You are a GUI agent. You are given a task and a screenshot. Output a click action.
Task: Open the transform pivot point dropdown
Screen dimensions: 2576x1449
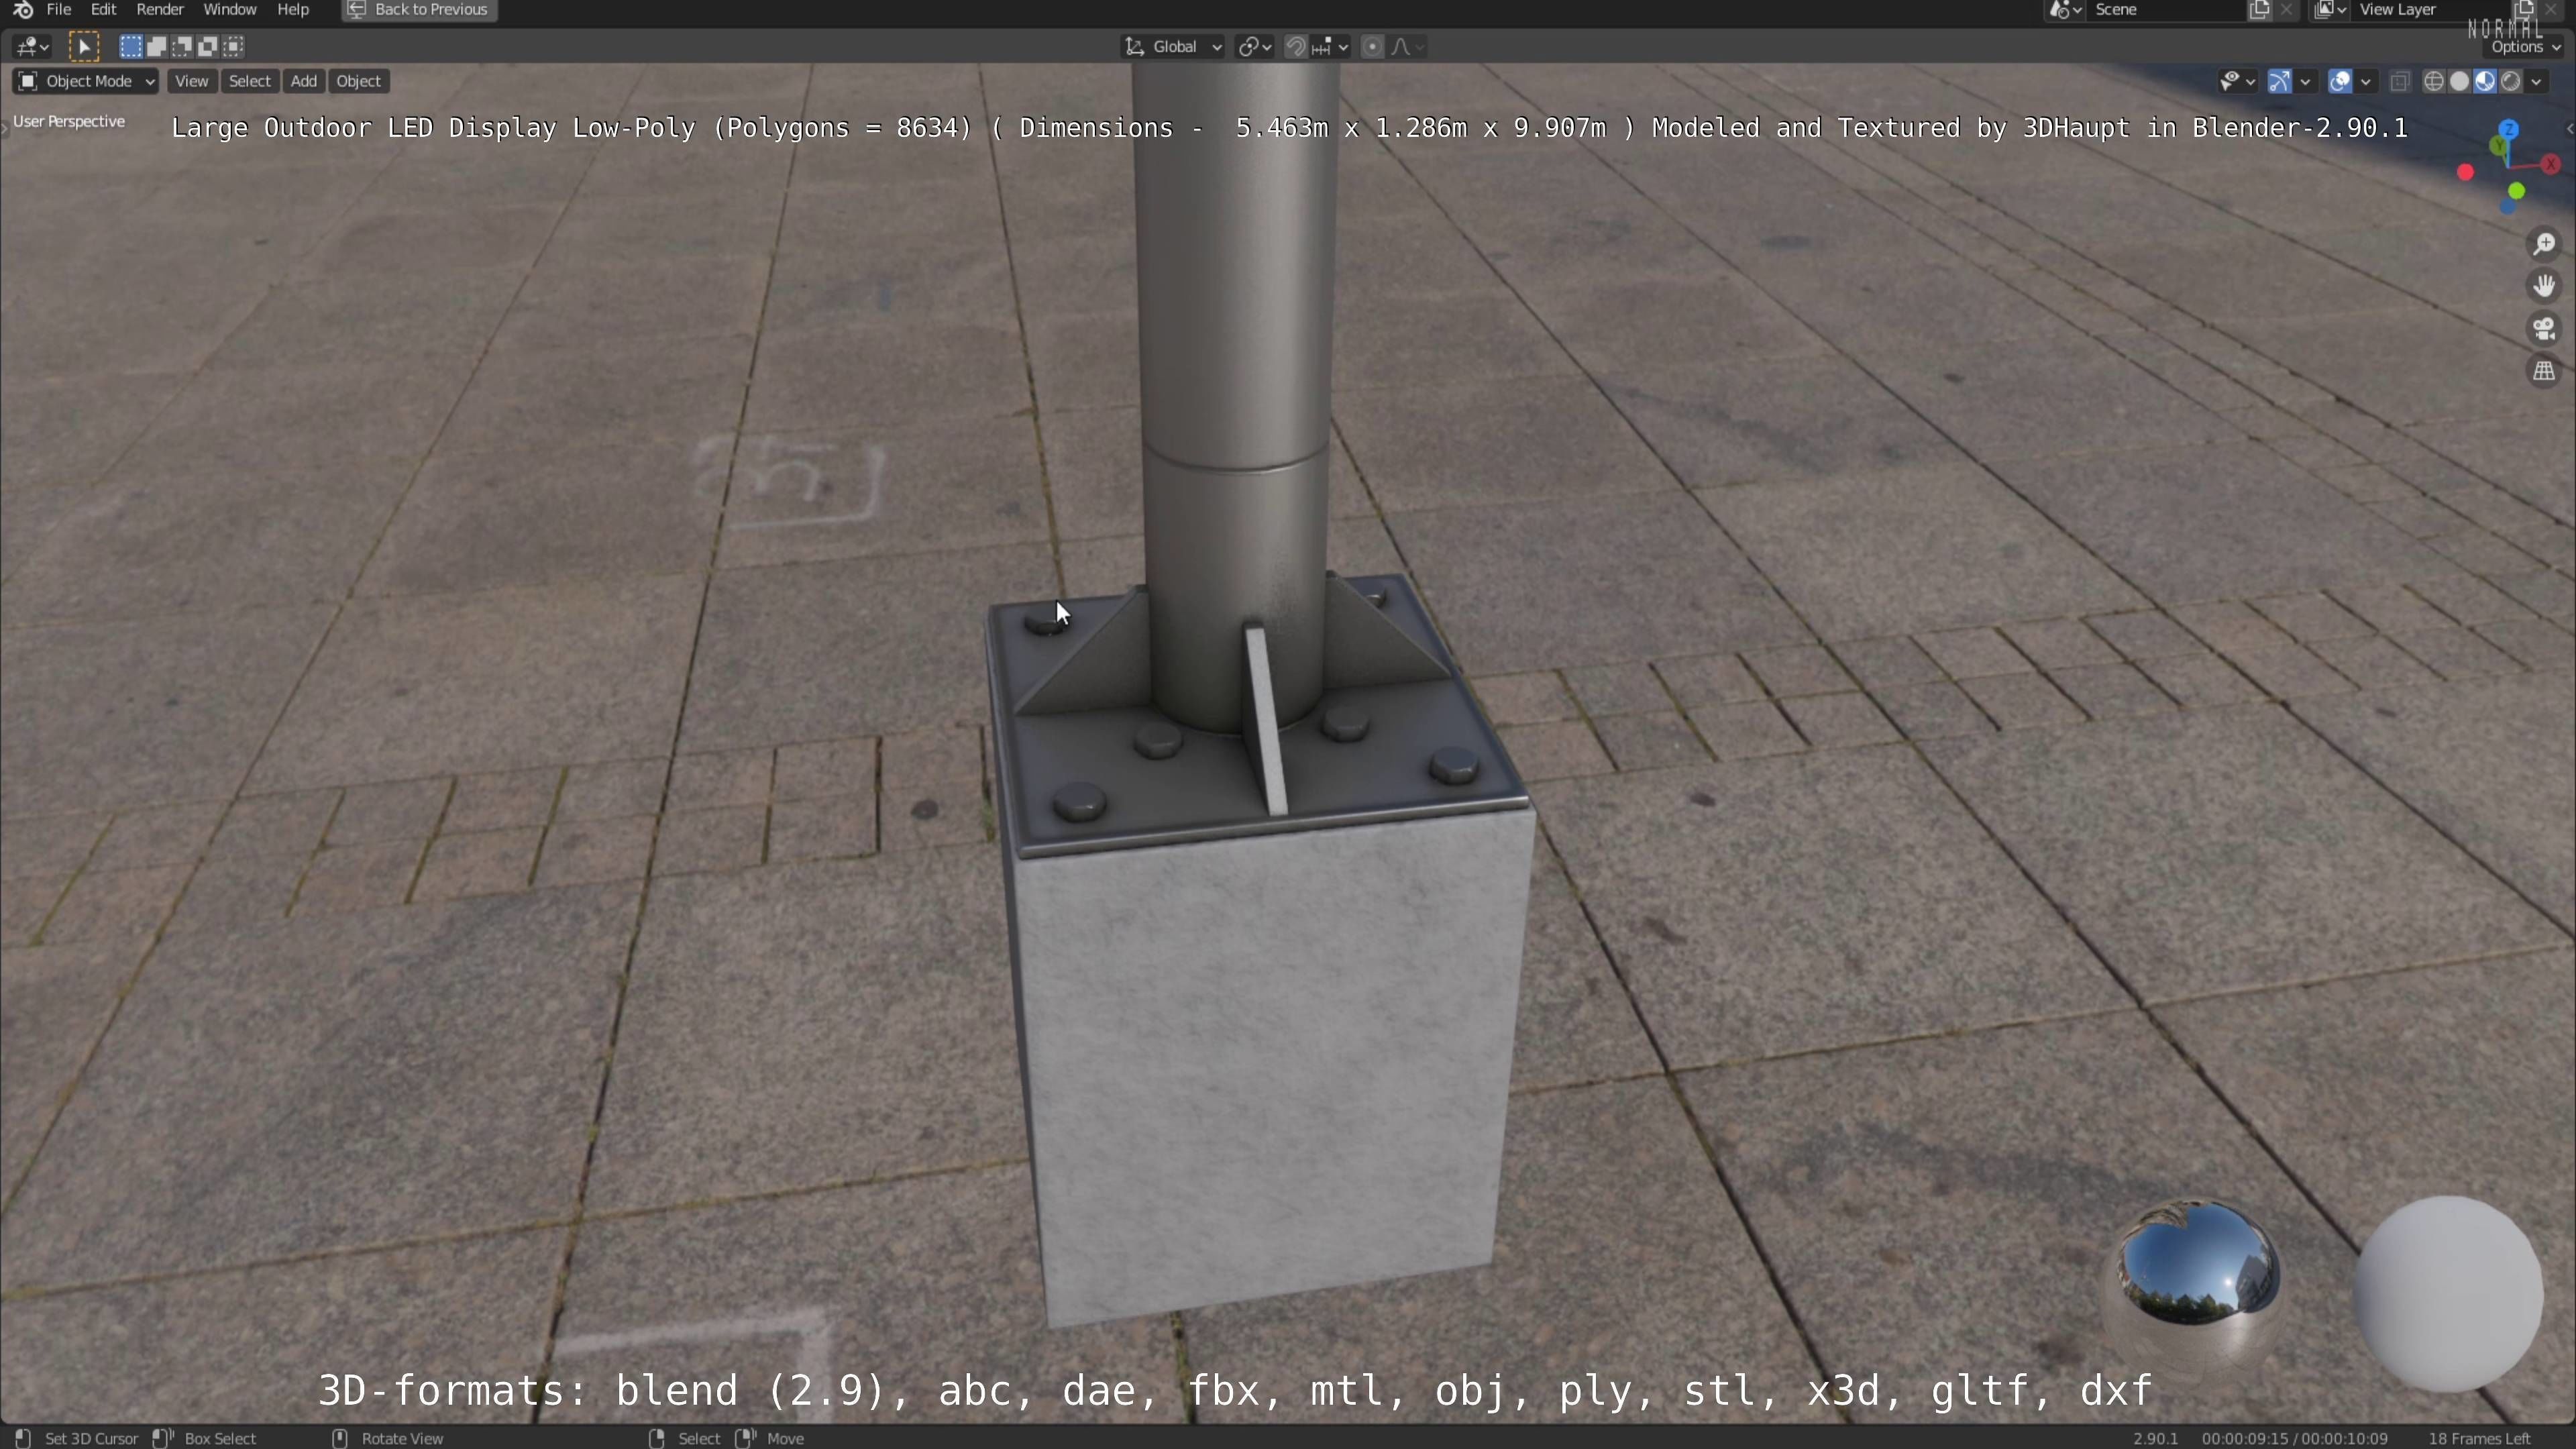1254,46
